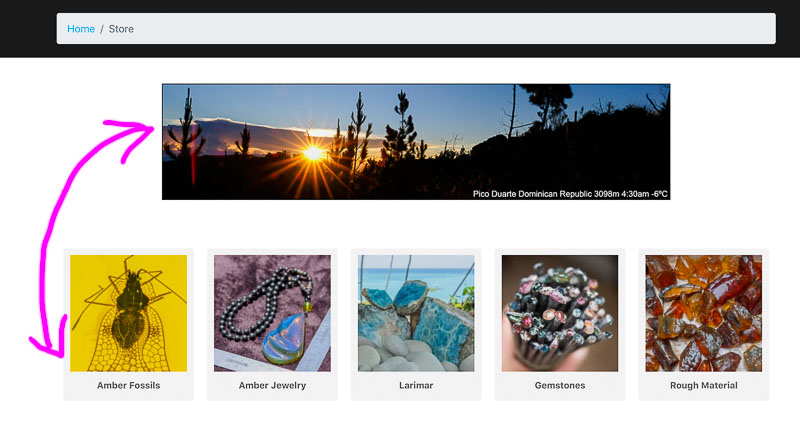
Task: Click the blue amber pendant in jewelry photo
Action: click(x=285, y=338)
